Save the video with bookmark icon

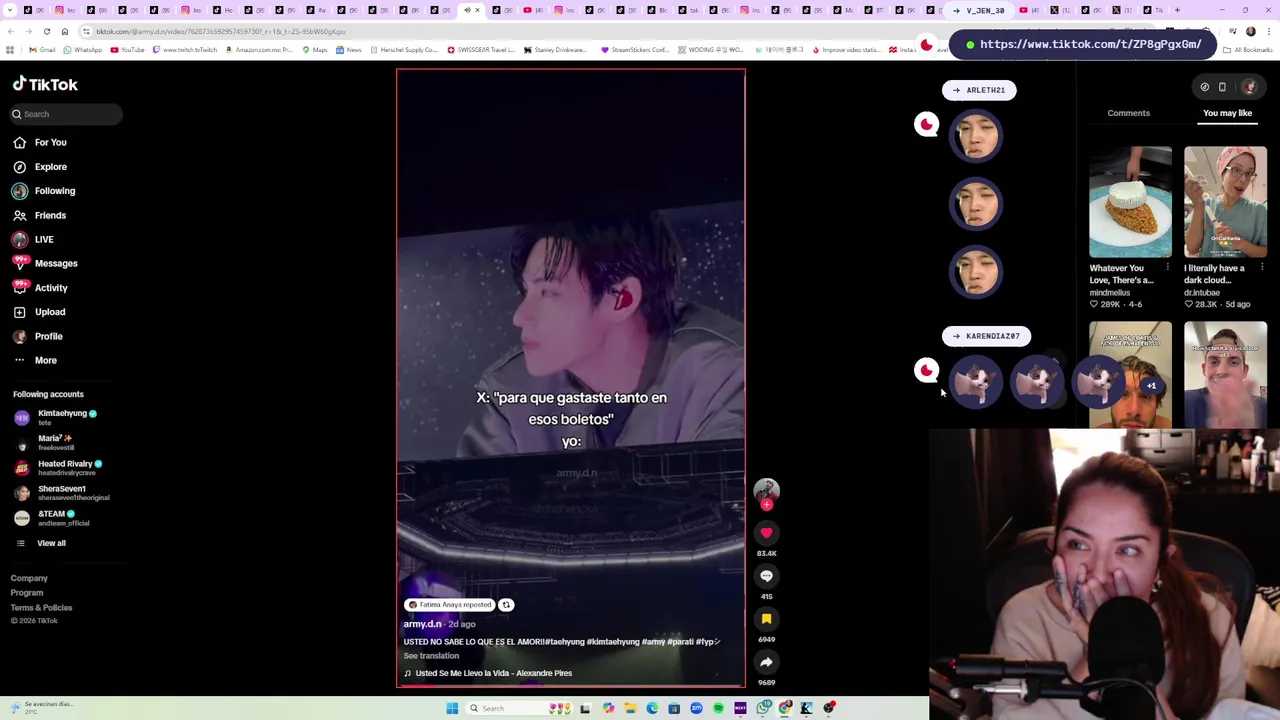point(766,619)
